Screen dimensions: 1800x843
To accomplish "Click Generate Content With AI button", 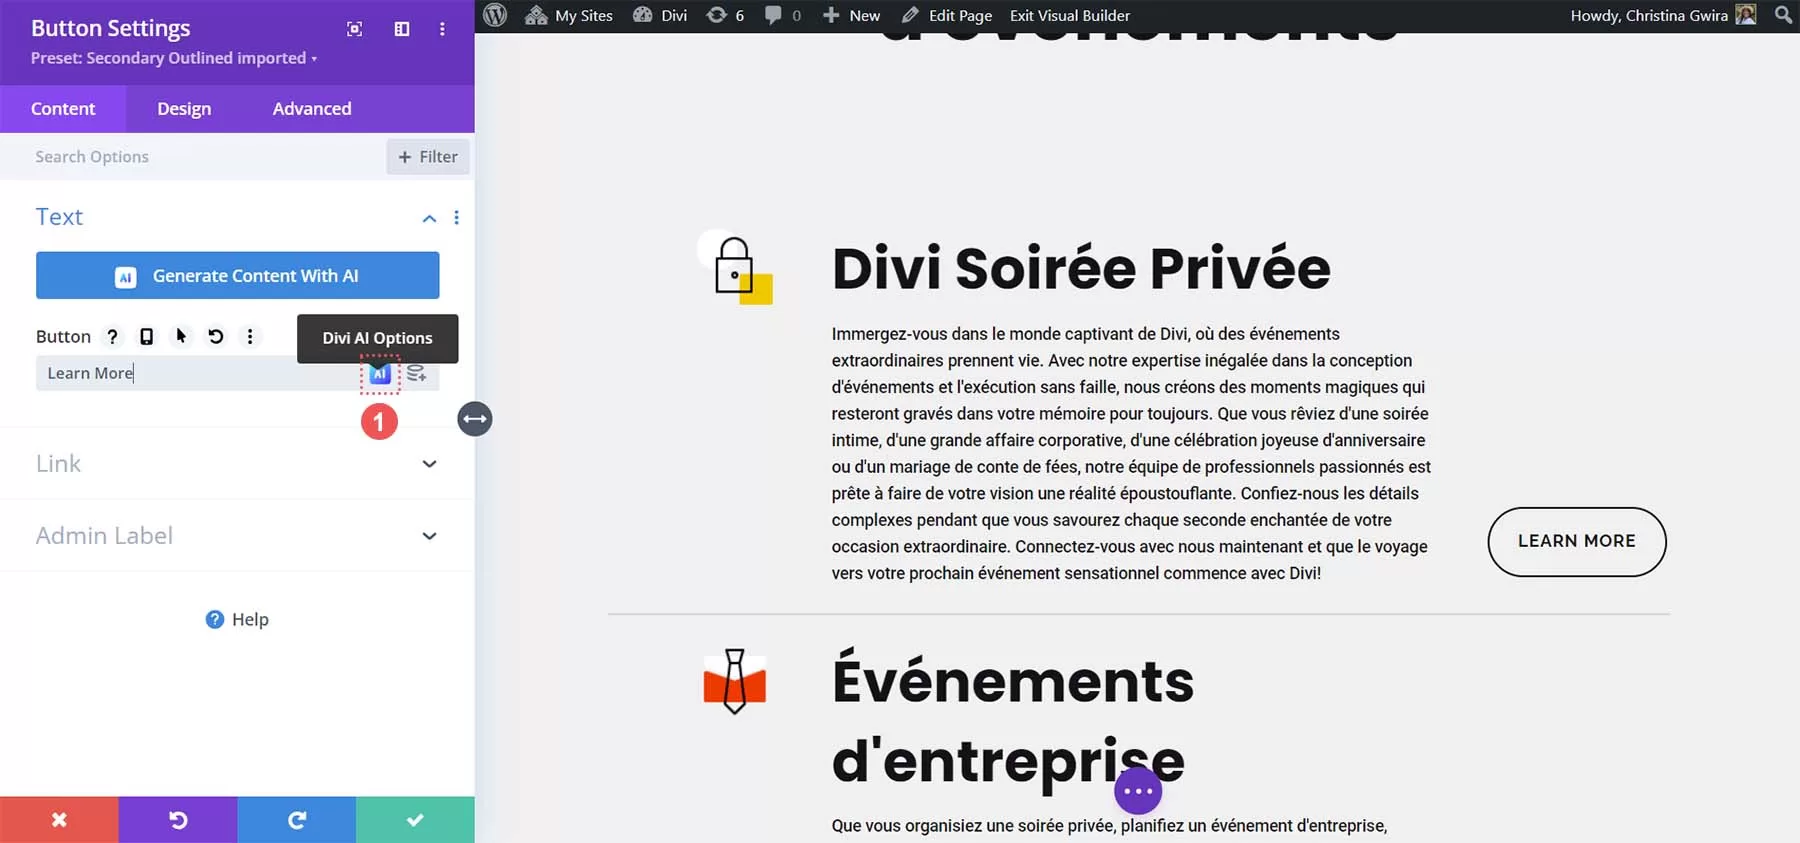I will (237, 276).
